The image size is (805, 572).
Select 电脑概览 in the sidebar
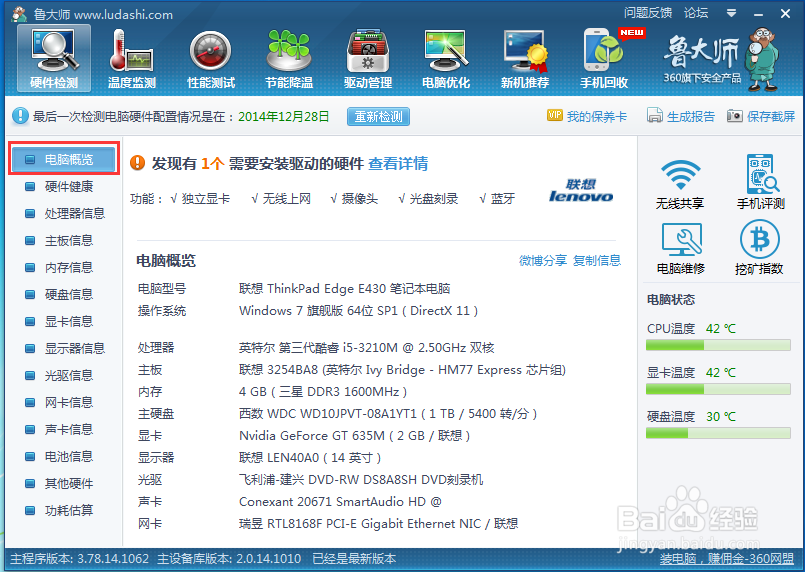pyautogui.click(x=64, y=159)
